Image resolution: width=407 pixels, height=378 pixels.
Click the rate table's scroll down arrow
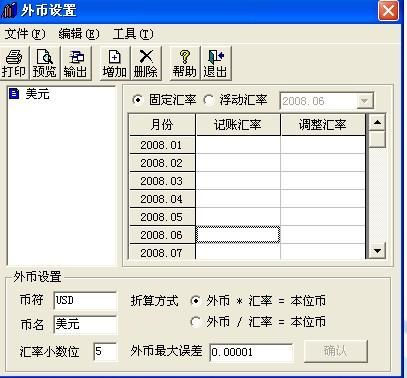point(377,250)
